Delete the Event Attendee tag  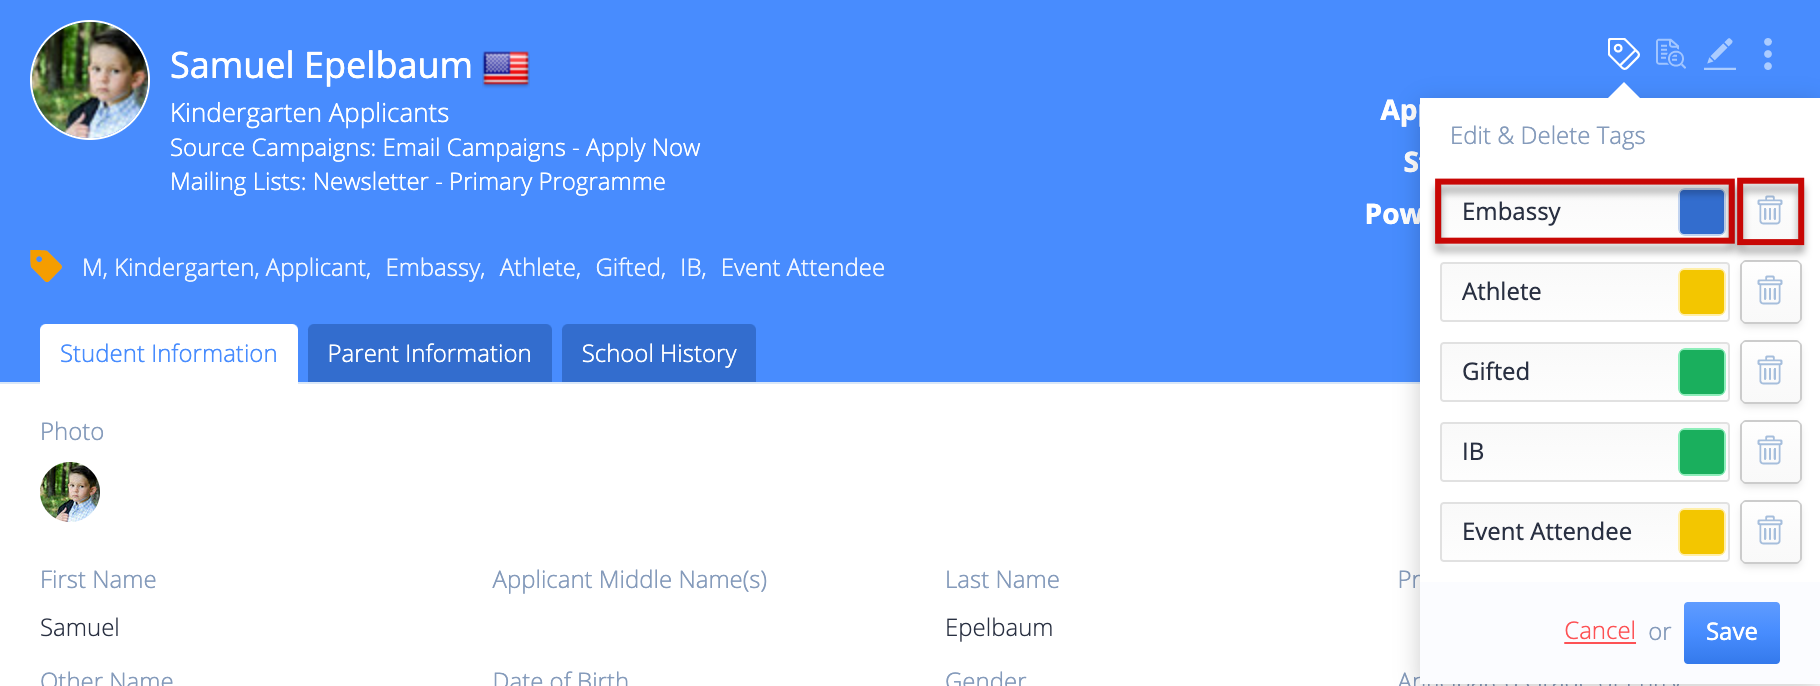[x=1770, y=531]
